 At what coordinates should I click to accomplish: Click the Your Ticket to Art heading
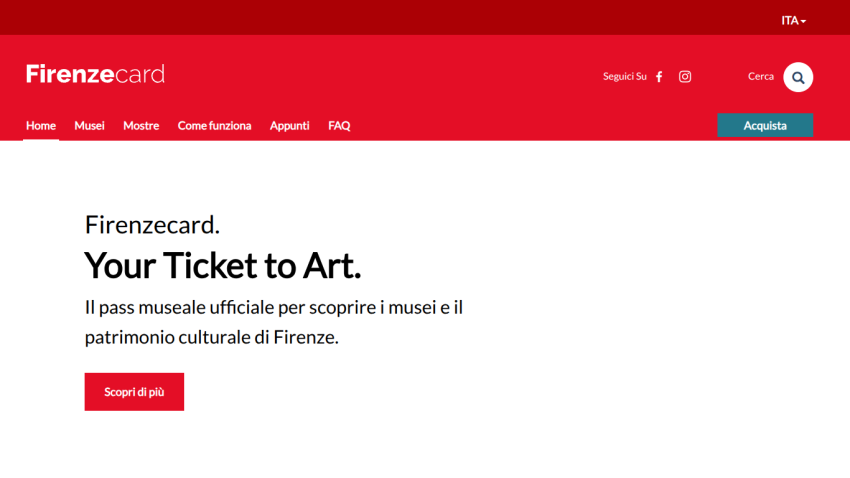(222, 266)
